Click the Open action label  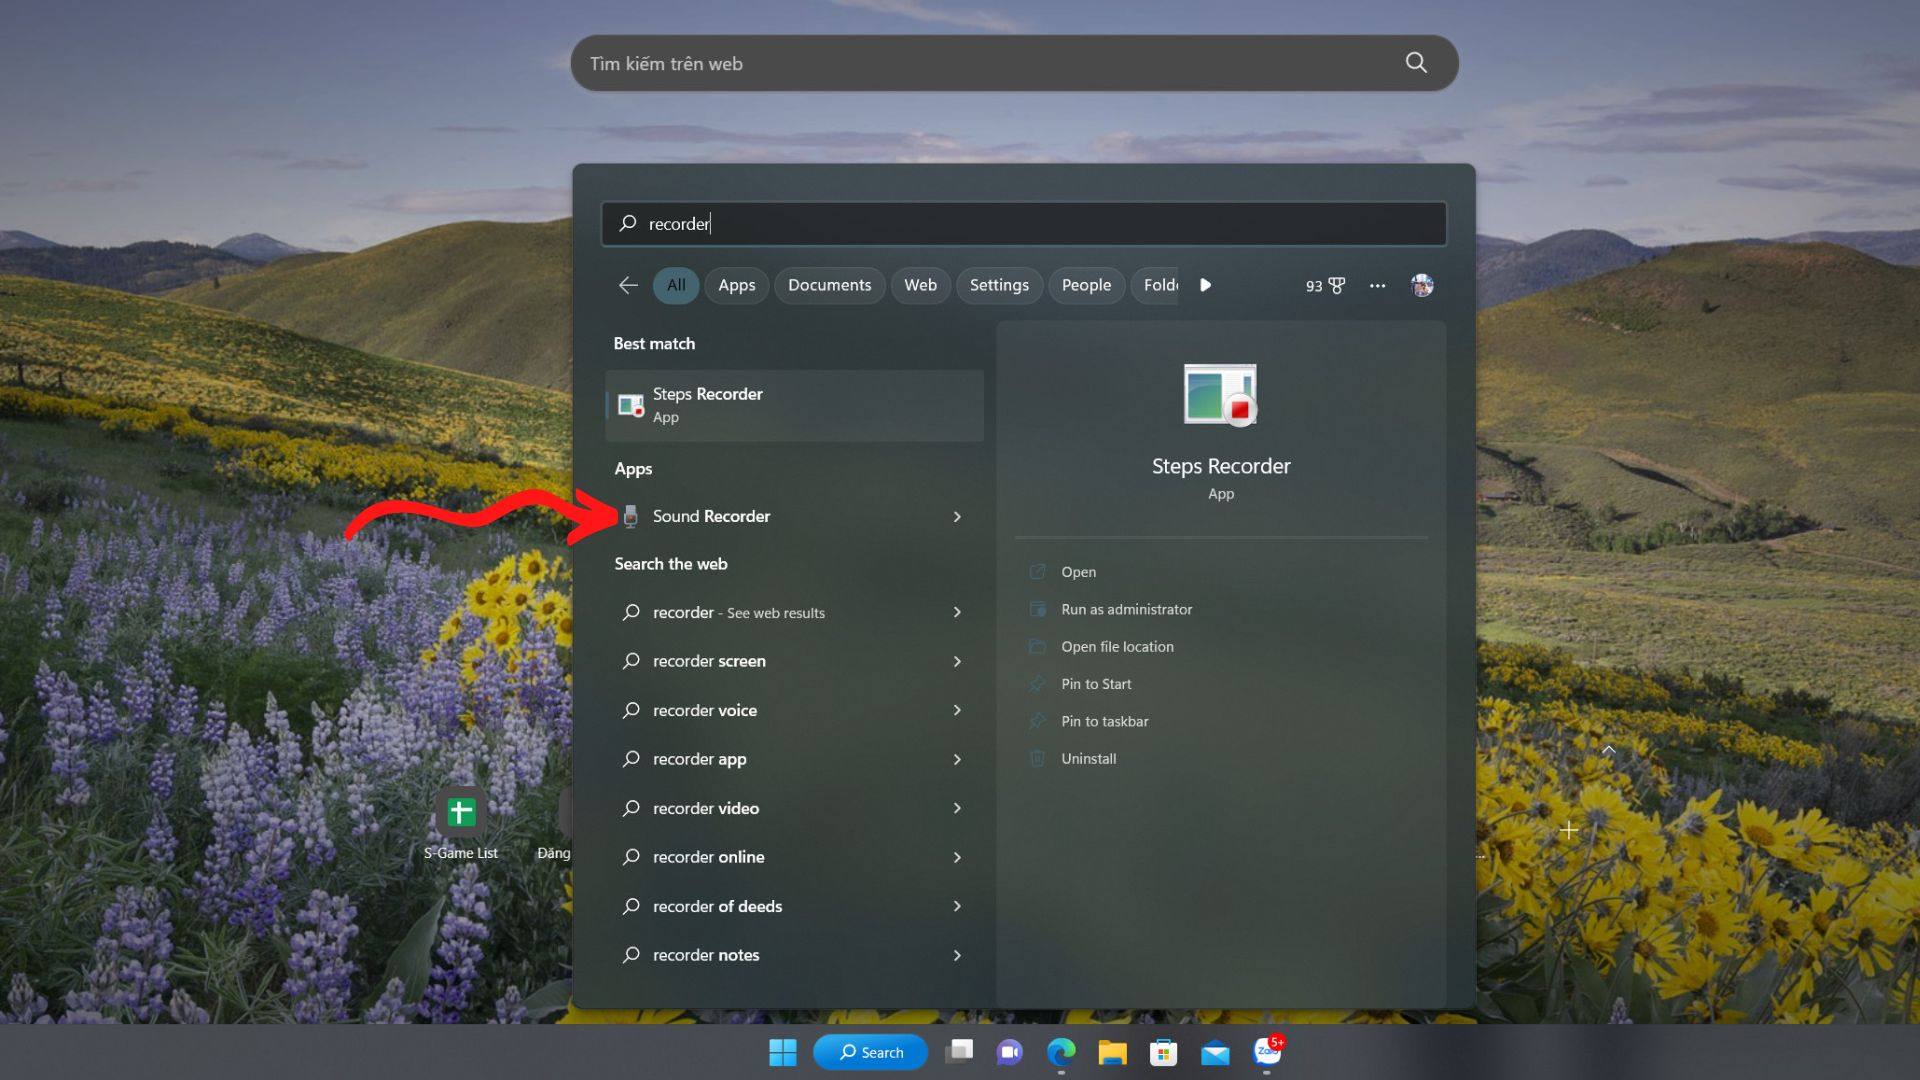1078,572
